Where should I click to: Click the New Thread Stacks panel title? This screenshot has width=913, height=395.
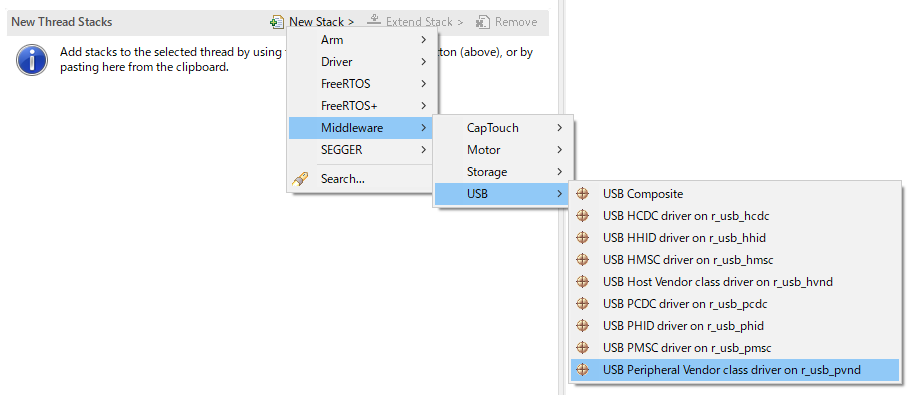(x=62, y=22)
